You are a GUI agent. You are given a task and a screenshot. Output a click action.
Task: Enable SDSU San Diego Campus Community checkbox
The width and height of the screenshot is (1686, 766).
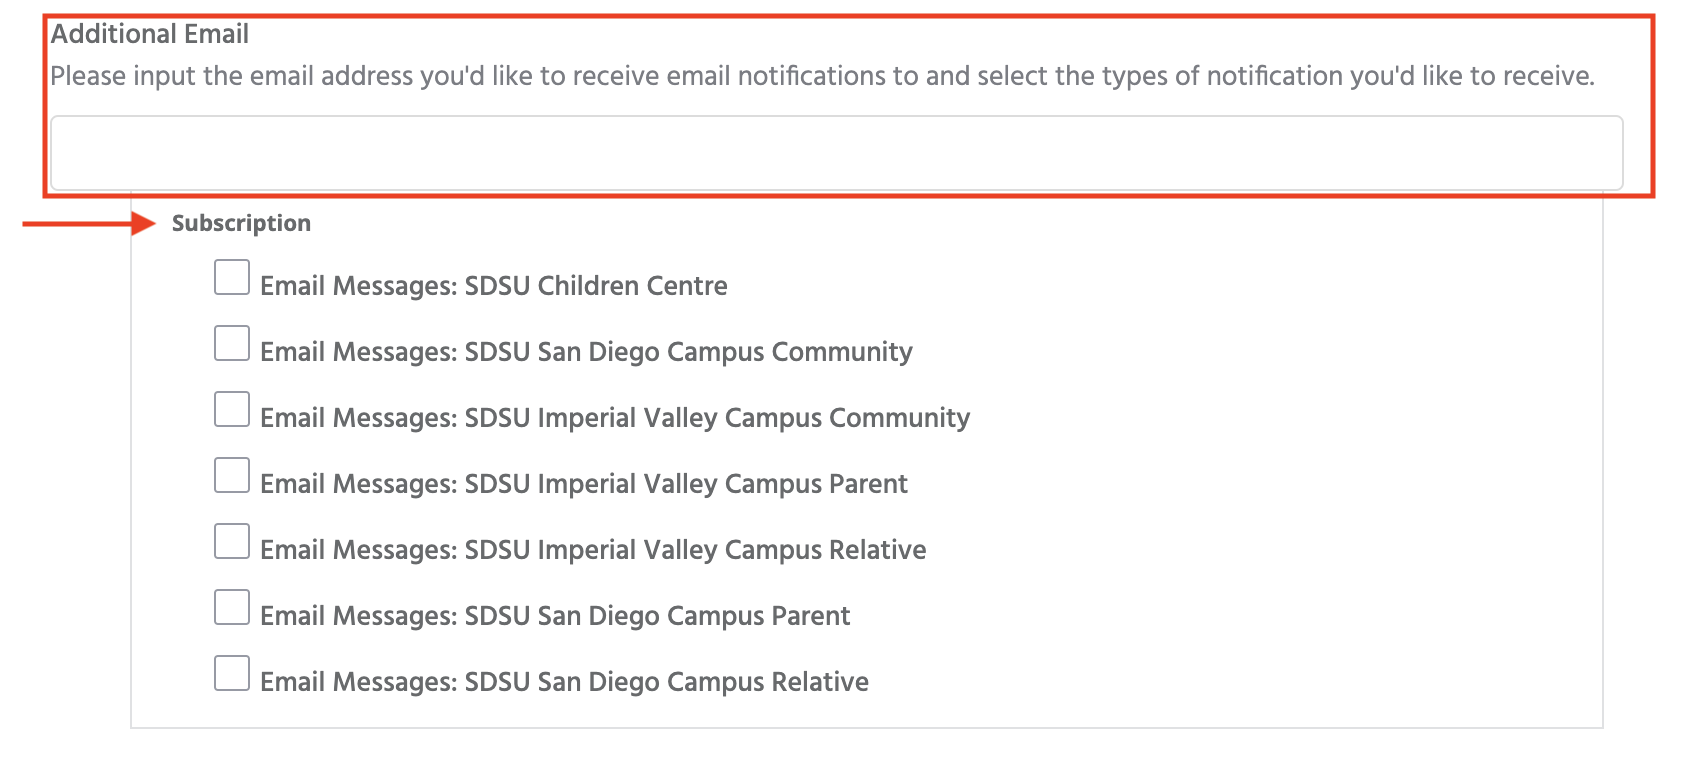click(232, 344)
